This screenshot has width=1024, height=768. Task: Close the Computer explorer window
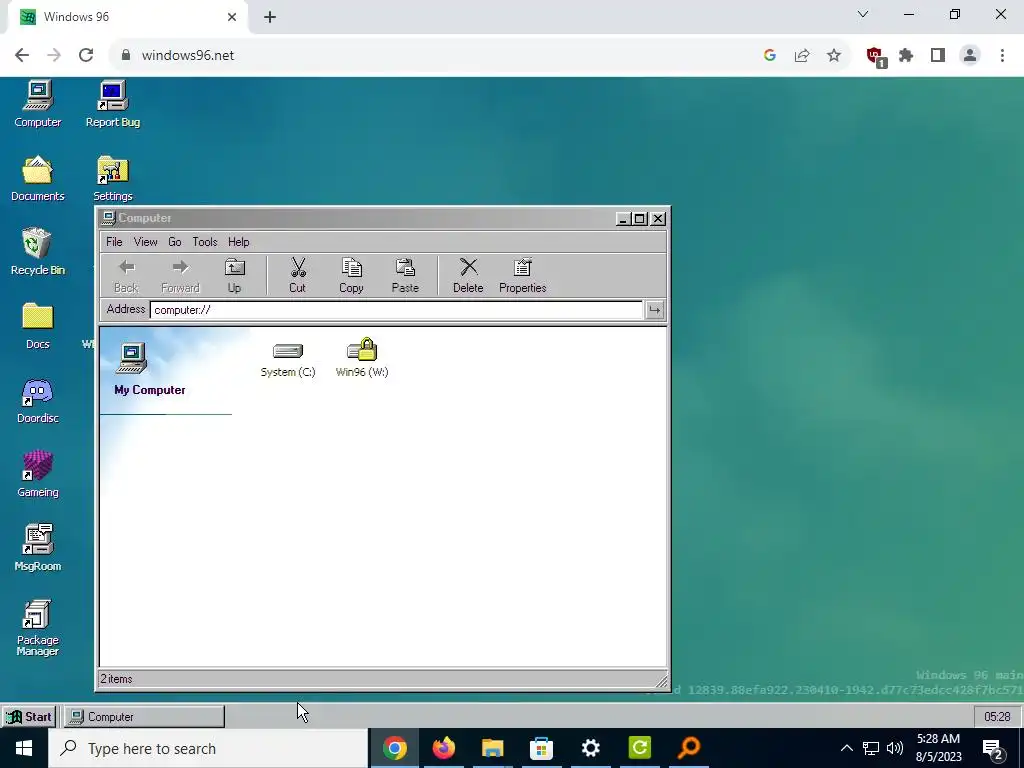pyautogui.click(x=658, y=219)
